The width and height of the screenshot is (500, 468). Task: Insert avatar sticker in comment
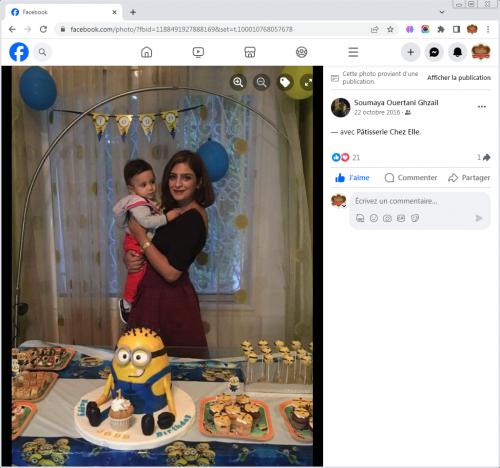click(x=360, y=218)
